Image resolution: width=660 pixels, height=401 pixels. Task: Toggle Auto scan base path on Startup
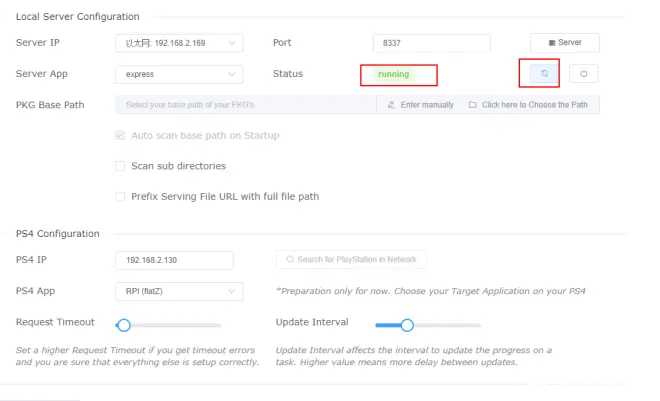coord(120,135)
